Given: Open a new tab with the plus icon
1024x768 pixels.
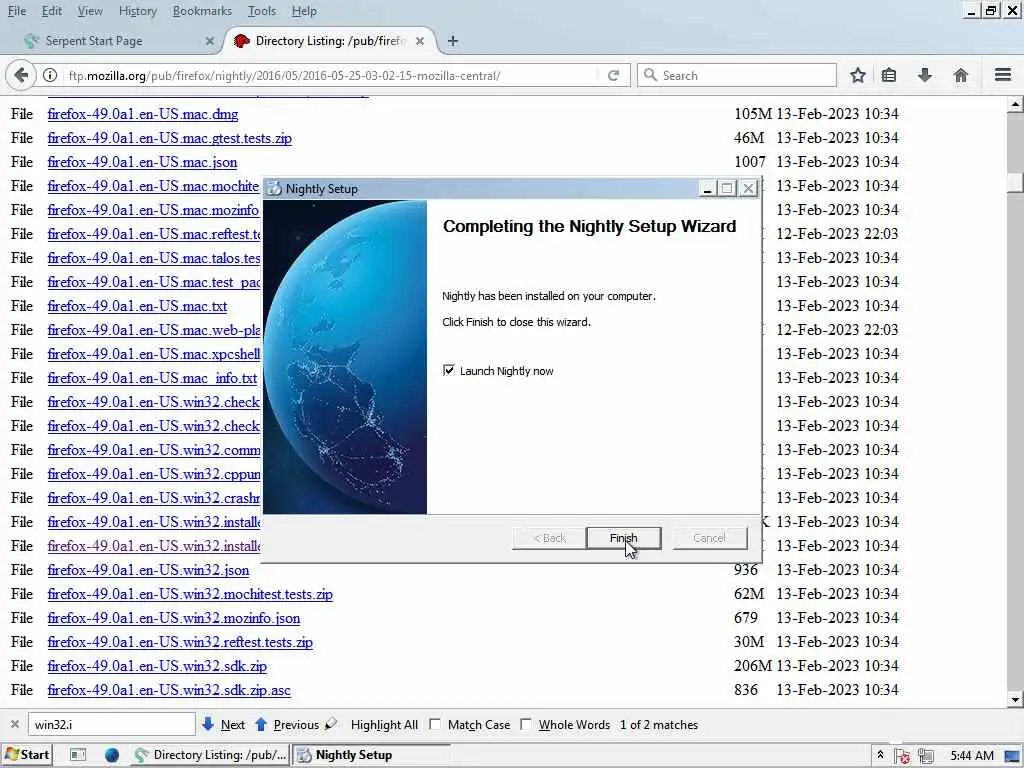Looking at the screenshot, I should click(453, 41).
